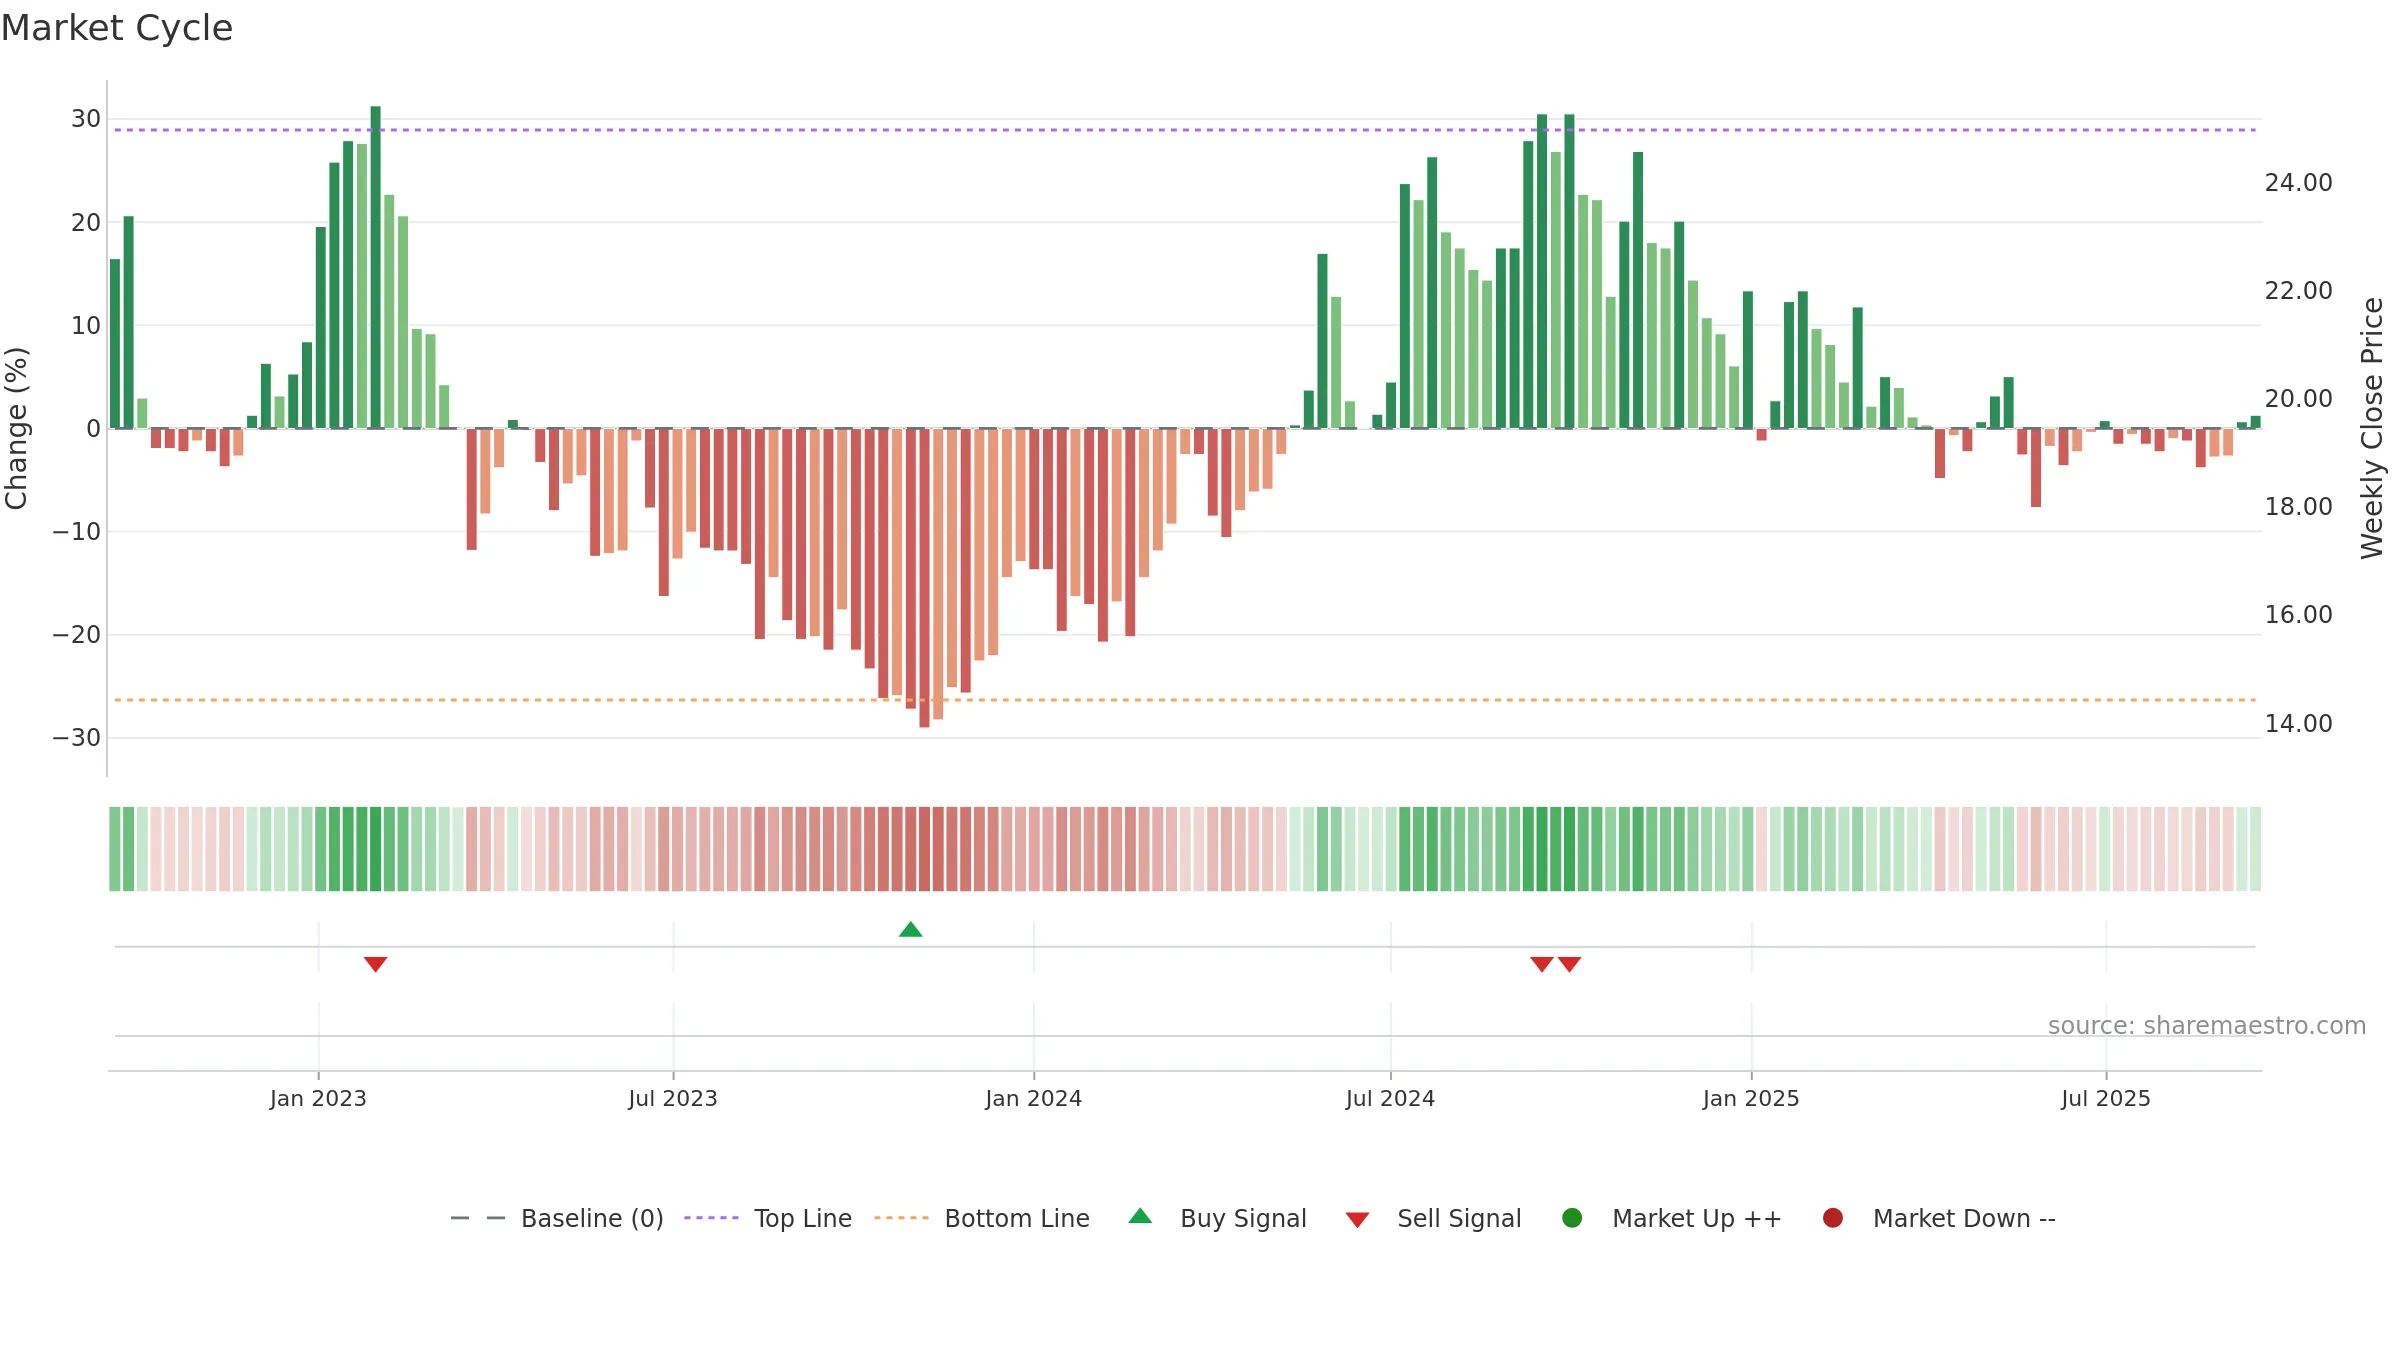Click the 30 tick on Change axis

tap(86, 119)
